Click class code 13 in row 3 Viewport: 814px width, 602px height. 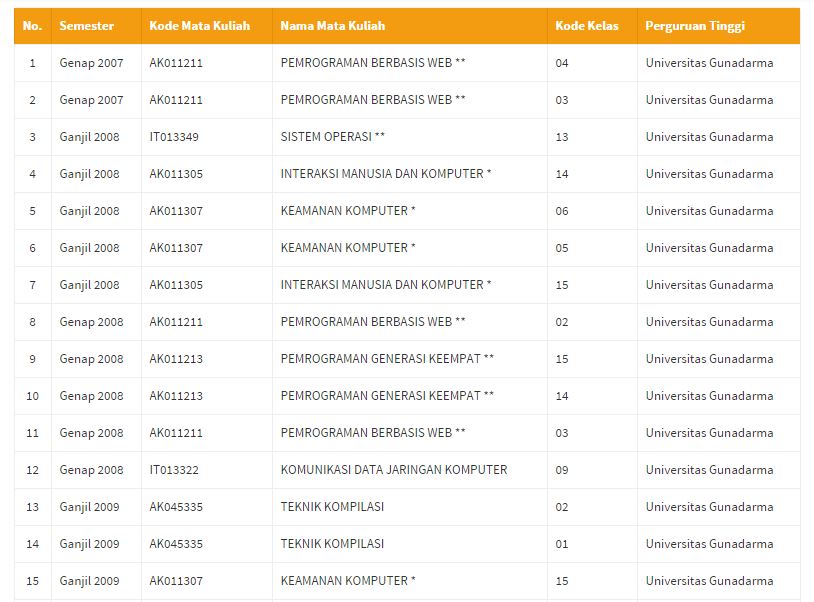562,137
